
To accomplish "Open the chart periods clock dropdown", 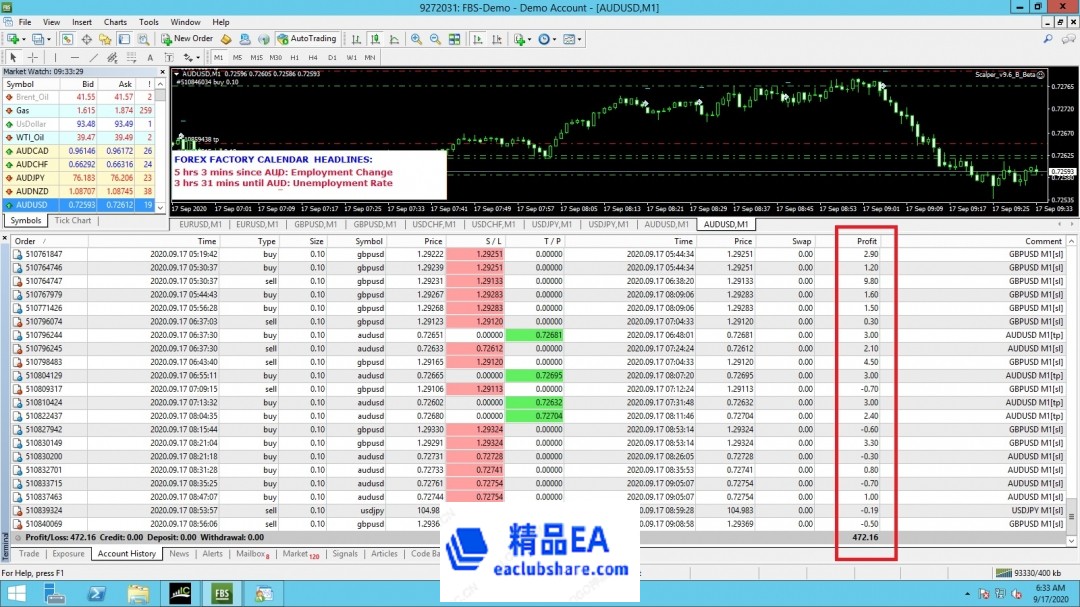I will tap(546, 39).
